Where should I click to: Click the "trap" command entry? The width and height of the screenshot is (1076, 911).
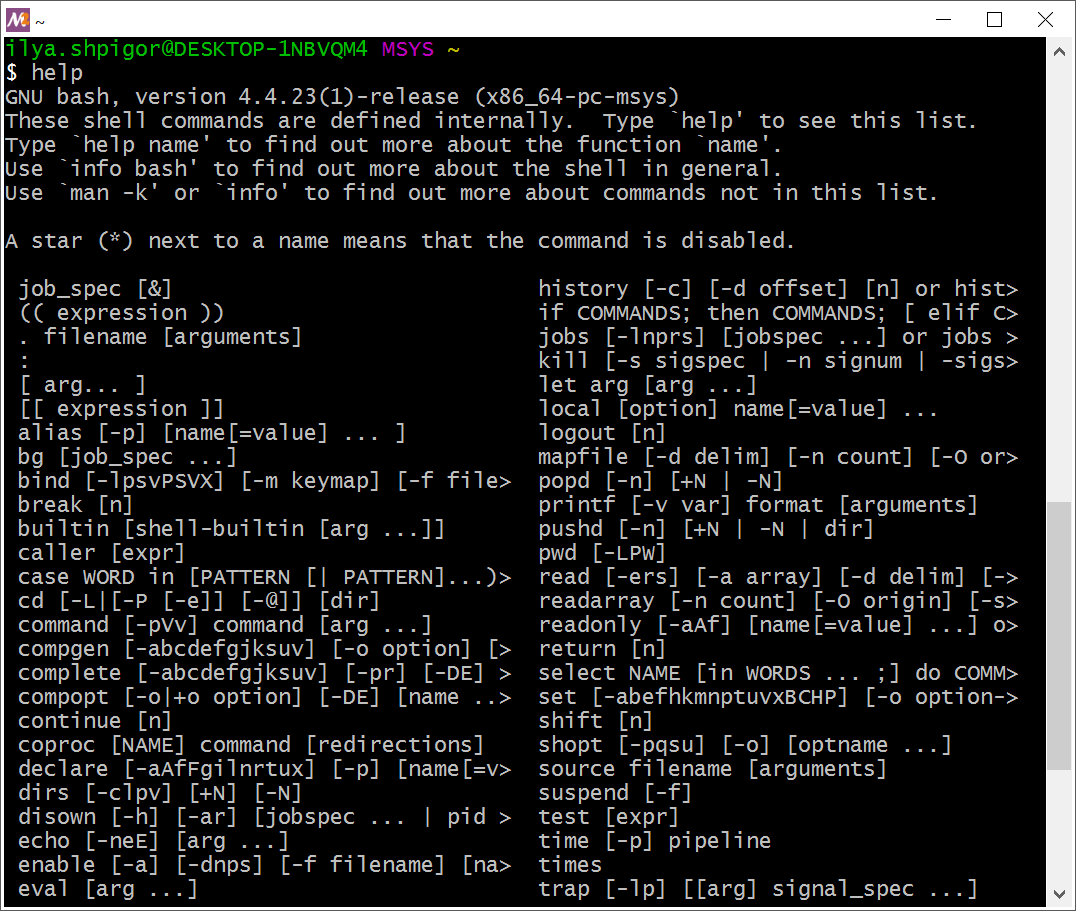[x=564, y=889]
